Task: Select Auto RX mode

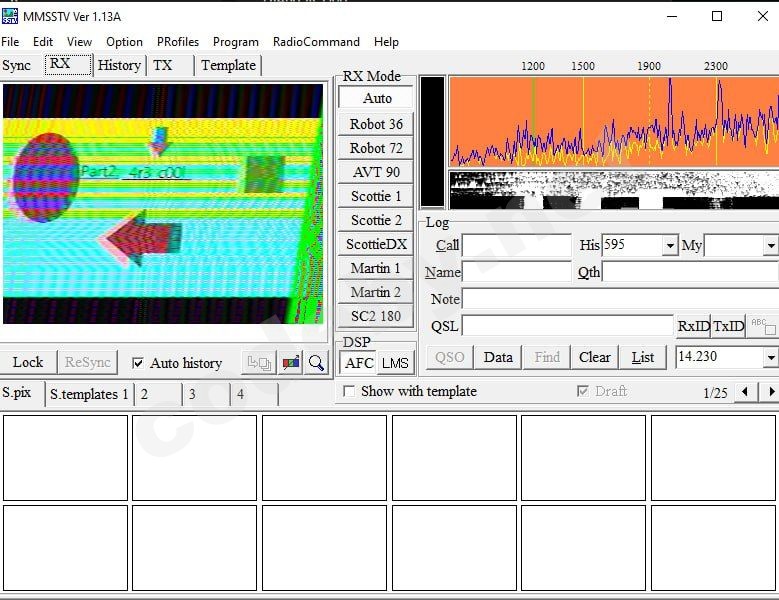Action: tap(376, 98)
